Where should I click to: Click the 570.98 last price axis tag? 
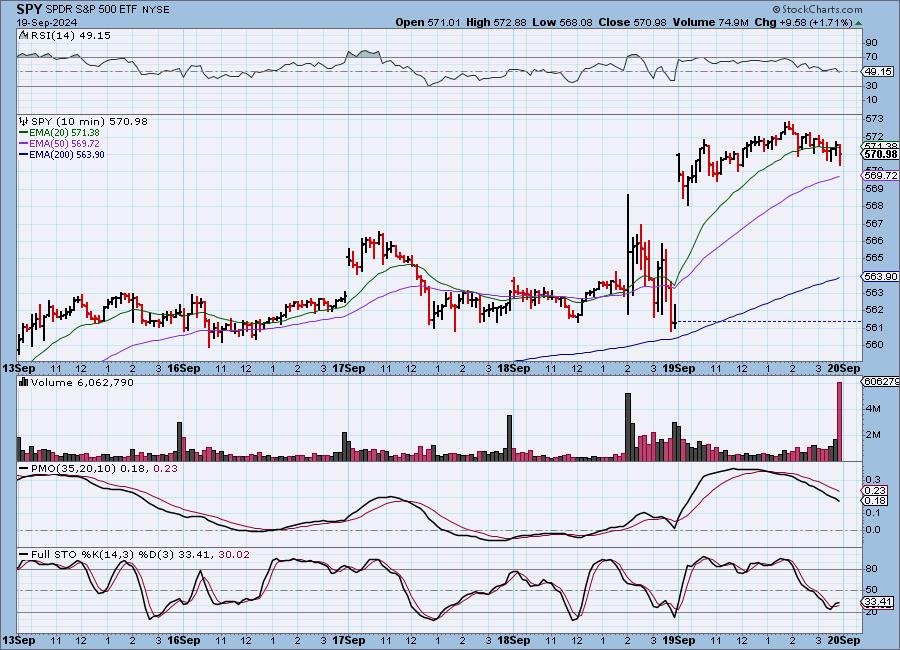880,154
